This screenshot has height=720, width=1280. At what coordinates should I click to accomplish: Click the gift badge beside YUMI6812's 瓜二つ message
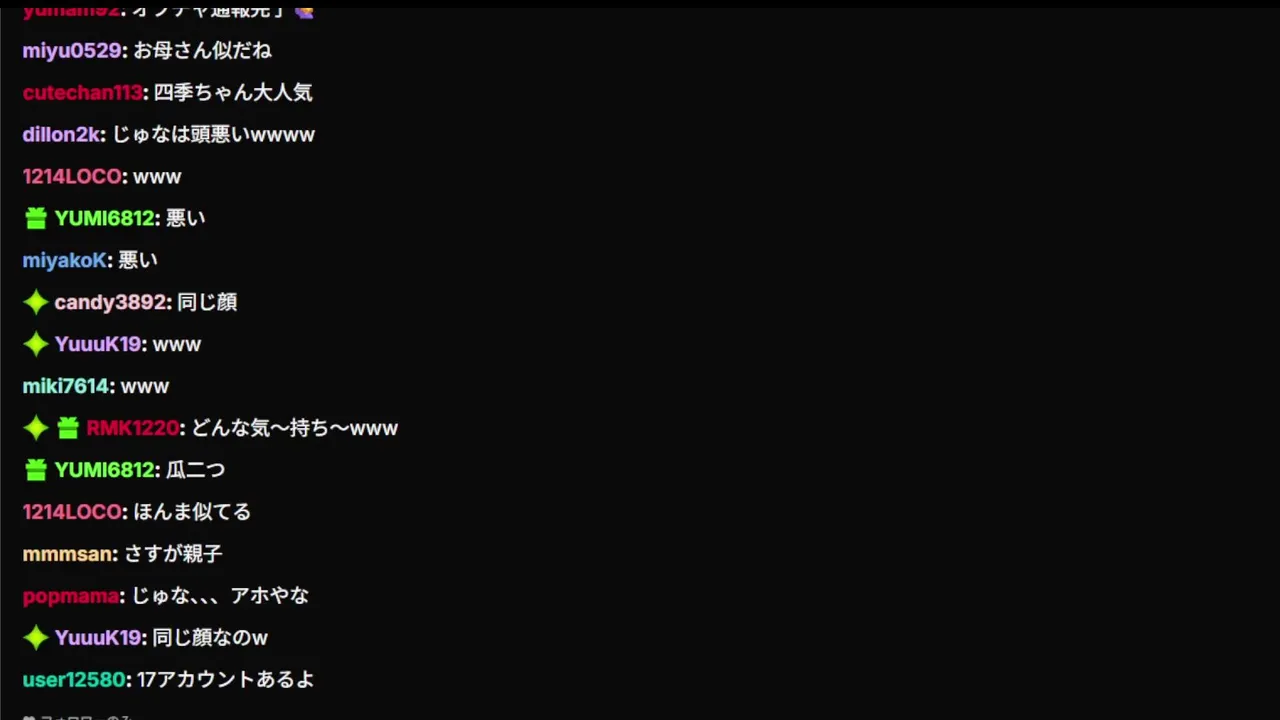[x=36, y=470]
